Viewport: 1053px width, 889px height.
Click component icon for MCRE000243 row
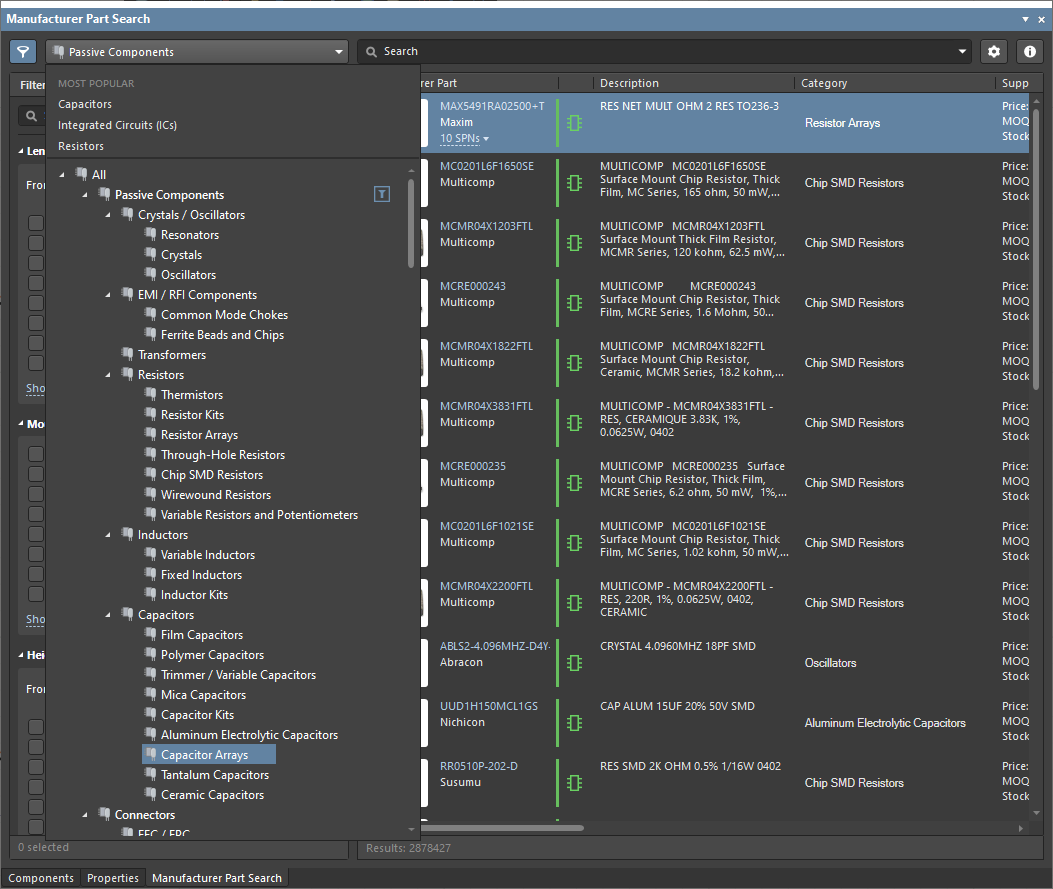click(574, 303)
